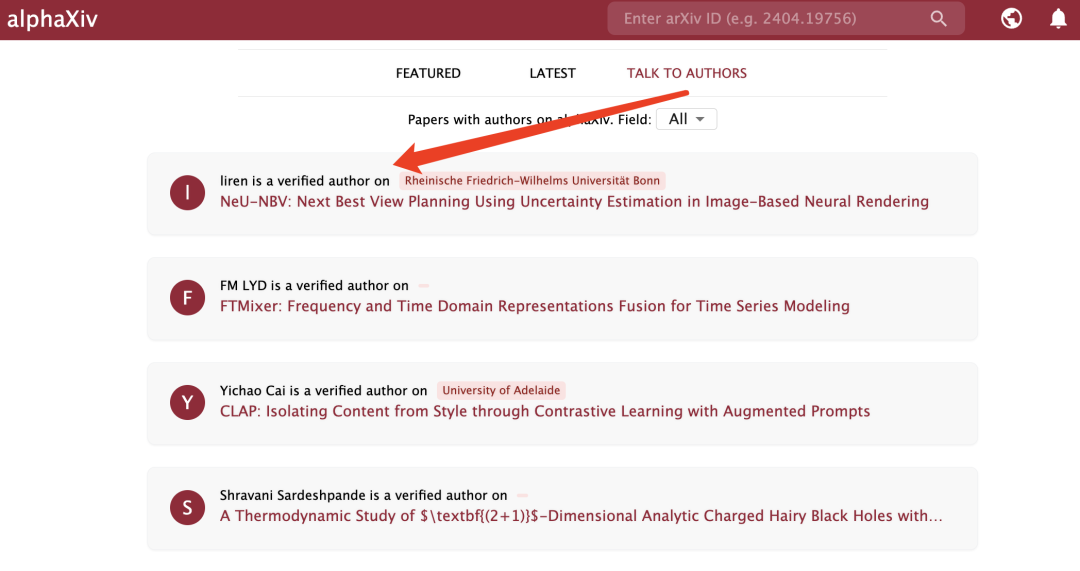Click Yichao Cai's avatar circle

[187, 402]
